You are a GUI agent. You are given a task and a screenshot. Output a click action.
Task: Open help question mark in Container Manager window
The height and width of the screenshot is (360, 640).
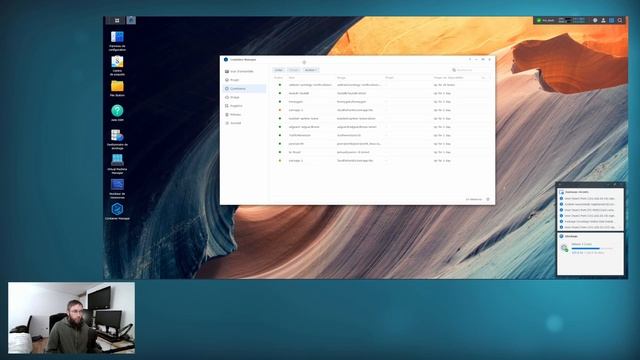pyautogui.click(x=470, y=59)
